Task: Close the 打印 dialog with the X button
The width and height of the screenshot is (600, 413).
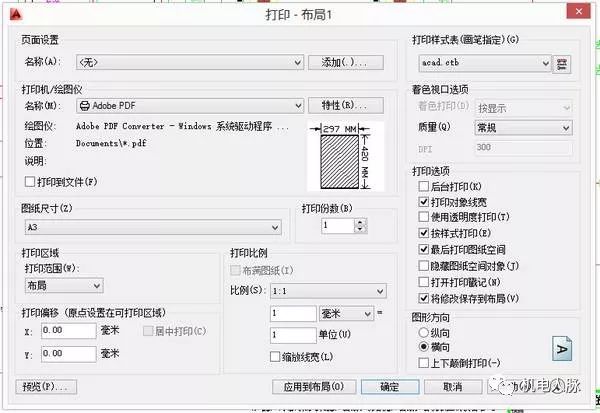Action: [580, 14]
